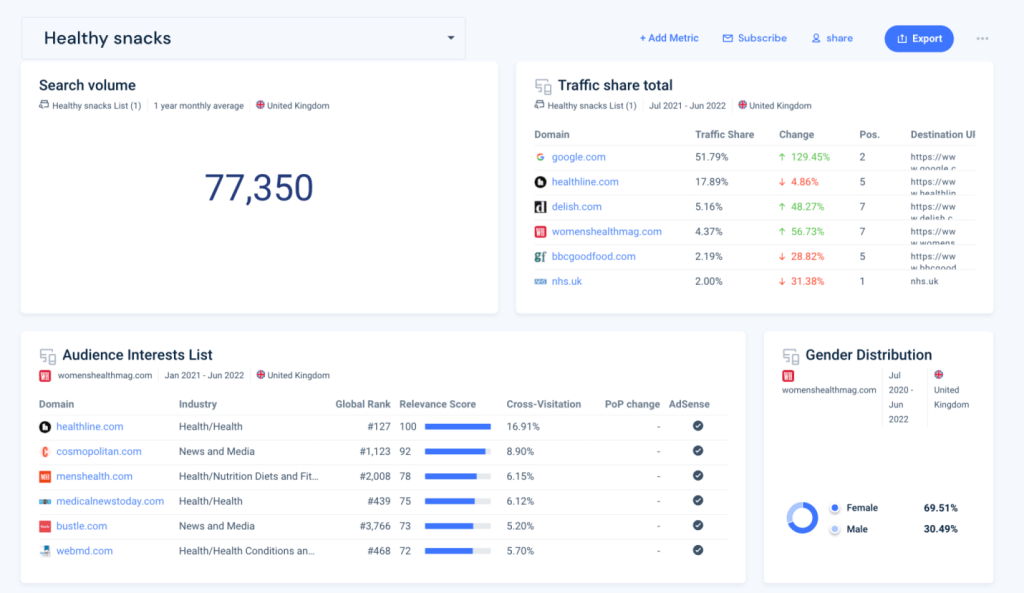Click Subscribe with envelope icon

[754, 39]
